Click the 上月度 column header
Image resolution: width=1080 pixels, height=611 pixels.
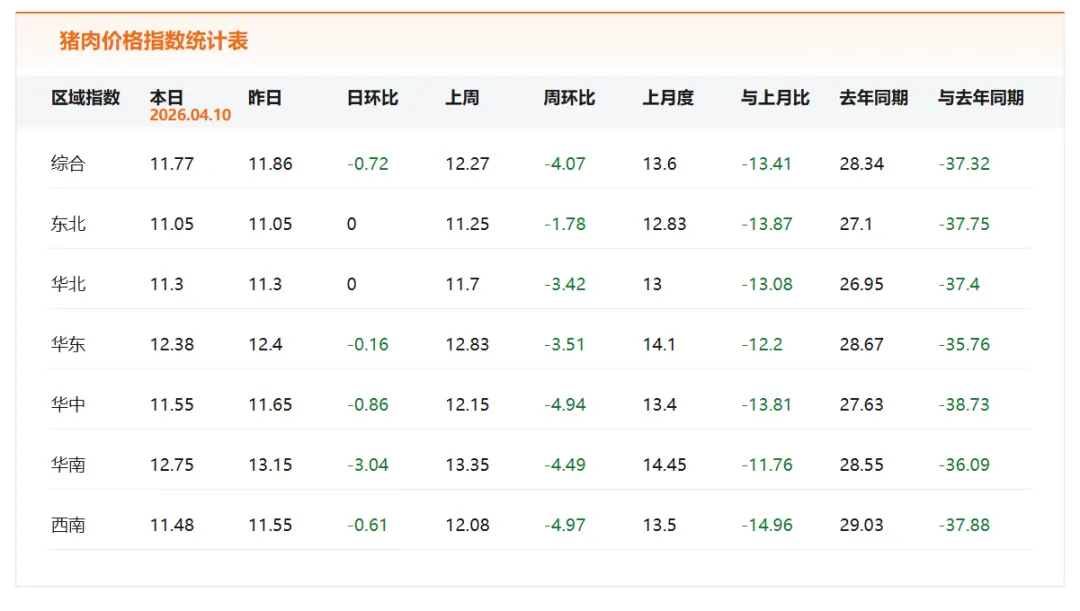(668, 98)
